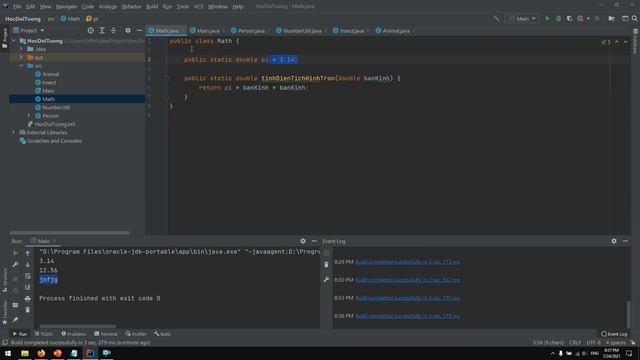Click the Profile run icon in toolbar
The width and height of the screenshot is (640, 360).
pos(580,19)
